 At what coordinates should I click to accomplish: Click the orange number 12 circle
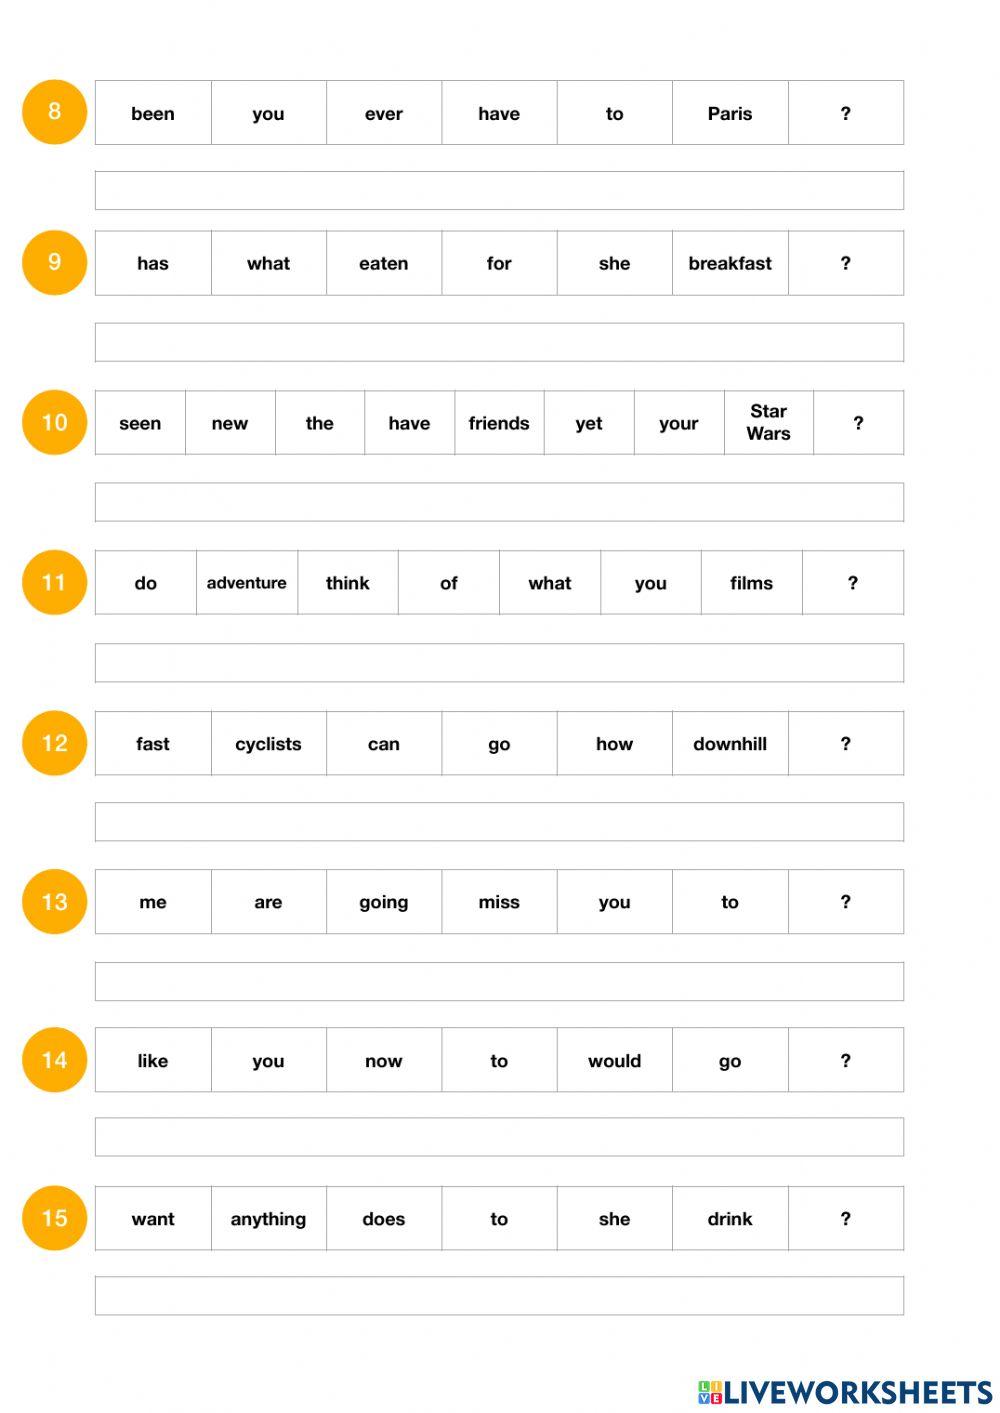54,743
